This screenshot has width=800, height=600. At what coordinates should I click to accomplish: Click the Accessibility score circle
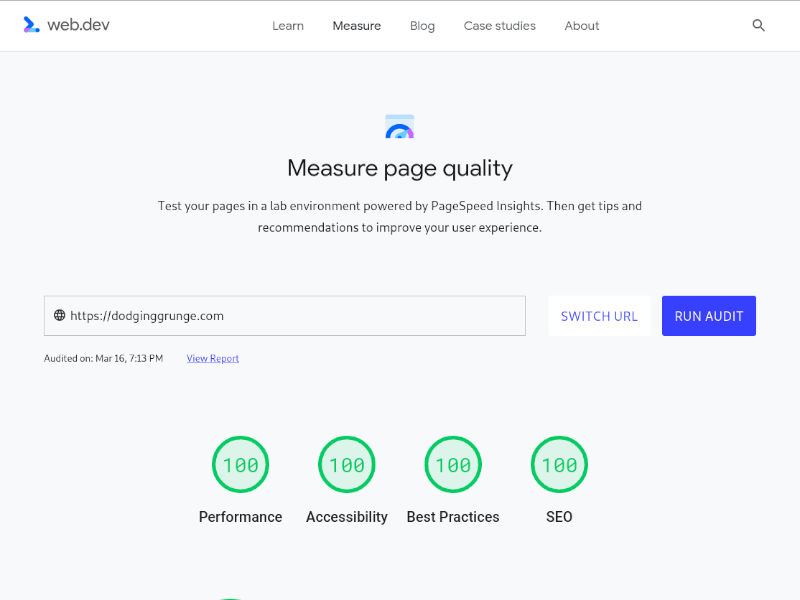pyautogui.click(x=346, y=464)
